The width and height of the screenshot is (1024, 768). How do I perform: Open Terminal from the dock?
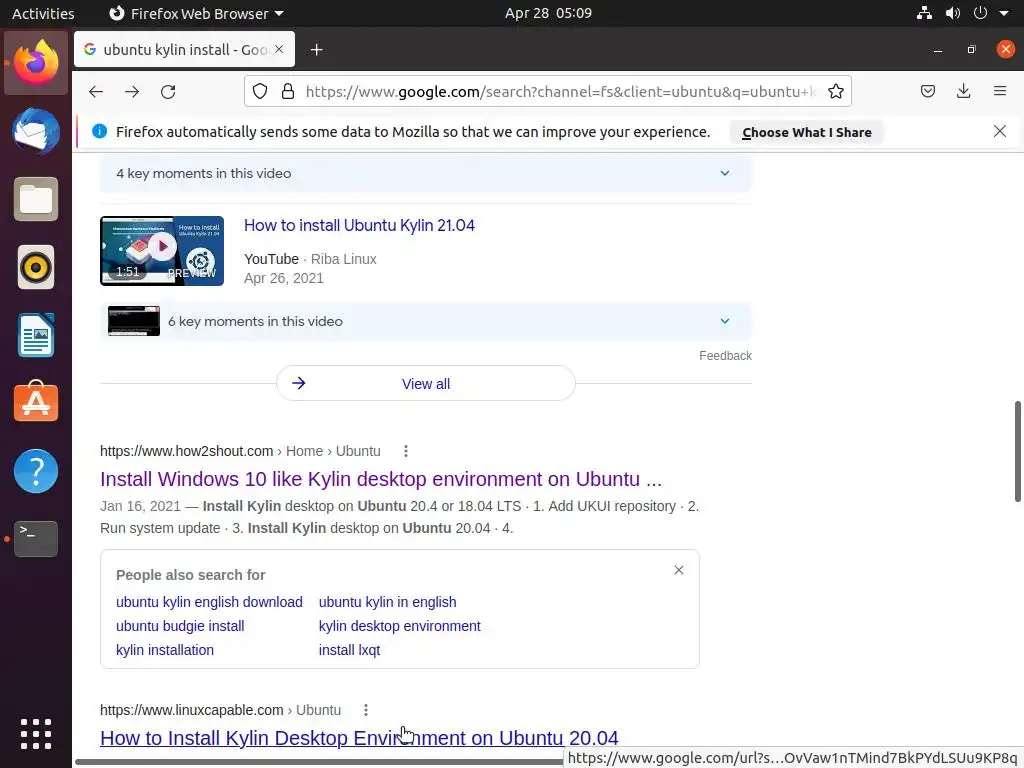click(x=36, y=539)
